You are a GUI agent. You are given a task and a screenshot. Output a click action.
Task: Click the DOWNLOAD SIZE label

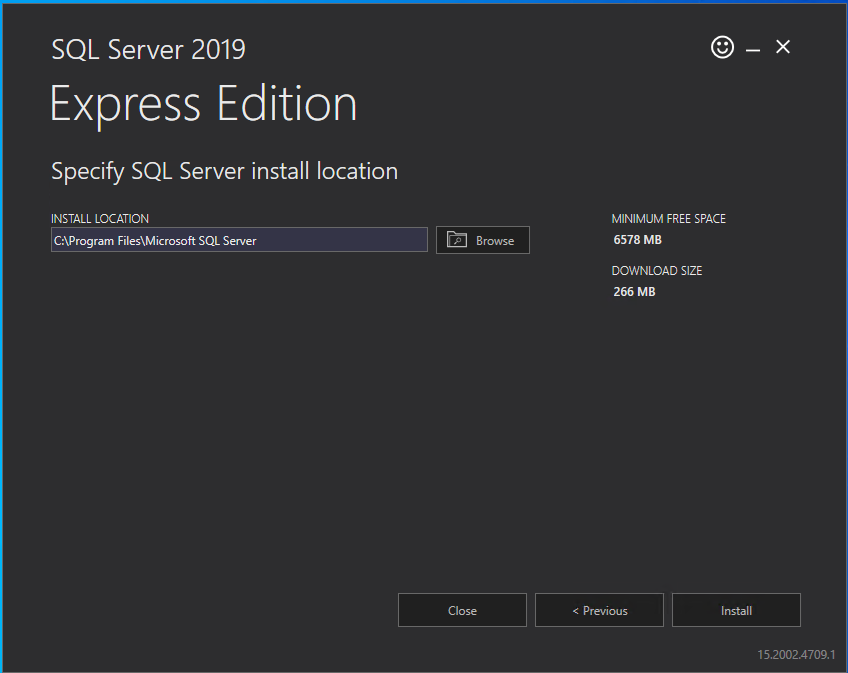click(x=657, y=270)
